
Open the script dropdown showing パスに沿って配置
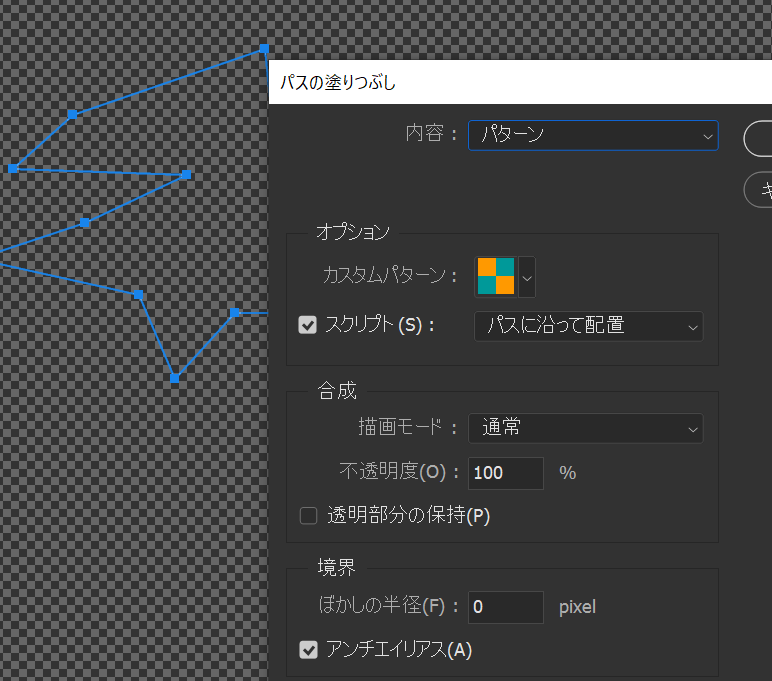point(588,326)
